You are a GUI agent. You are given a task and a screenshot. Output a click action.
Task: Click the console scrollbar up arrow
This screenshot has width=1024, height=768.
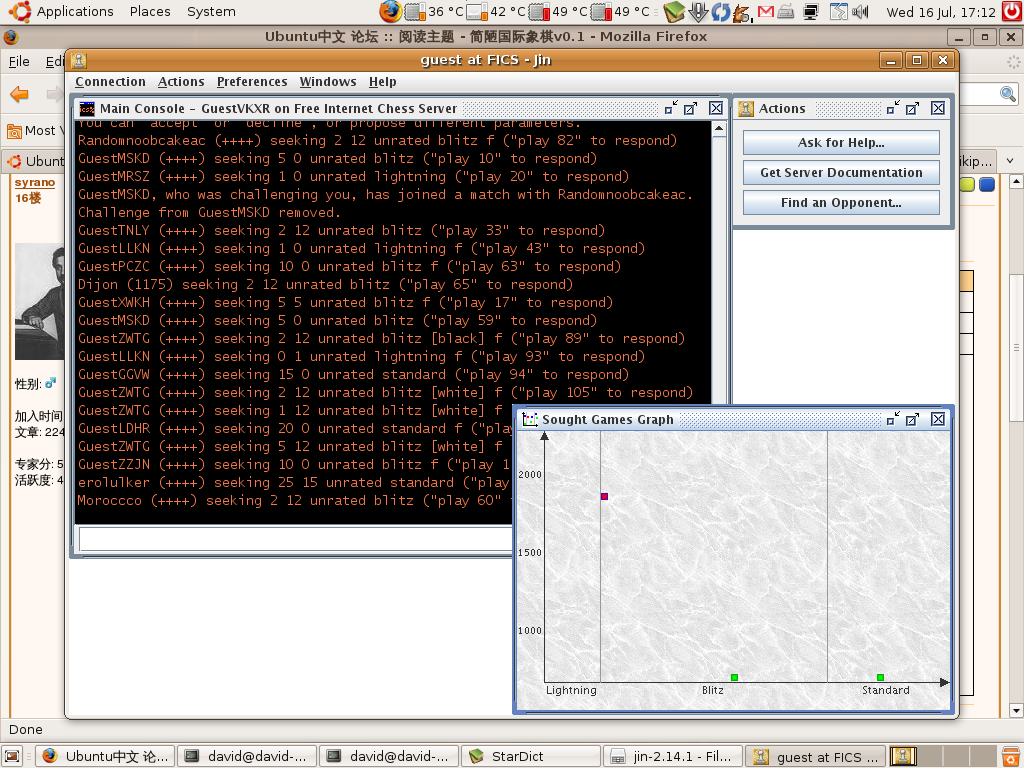tap(719, 129)
